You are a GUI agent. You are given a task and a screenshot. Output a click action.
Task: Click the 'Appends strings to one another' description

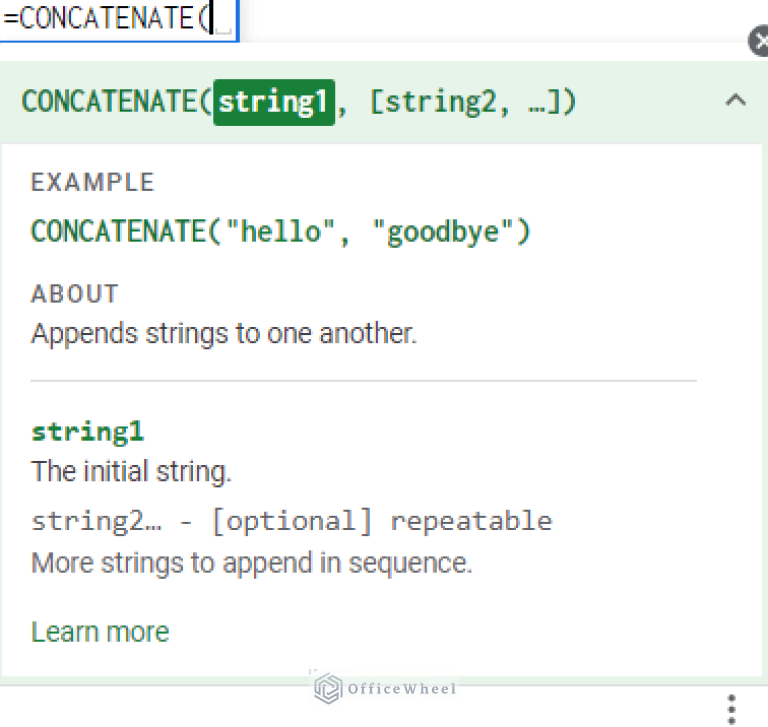[223, 334]
